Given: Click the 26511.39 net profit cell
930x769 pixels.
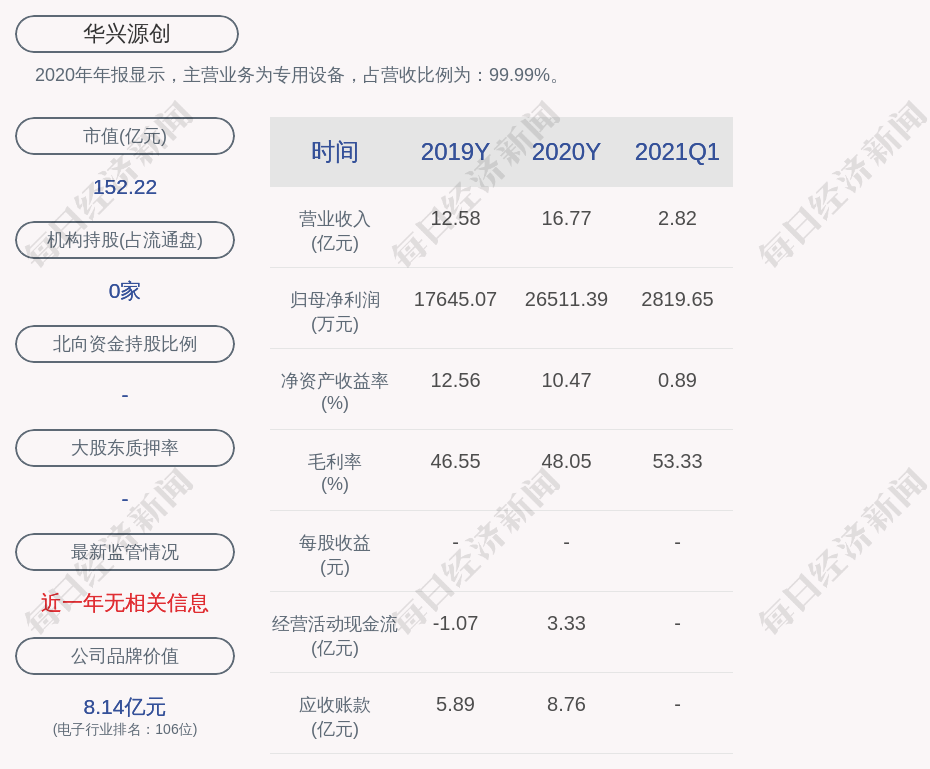Looking at the screenshot, I should coord(566,299).
